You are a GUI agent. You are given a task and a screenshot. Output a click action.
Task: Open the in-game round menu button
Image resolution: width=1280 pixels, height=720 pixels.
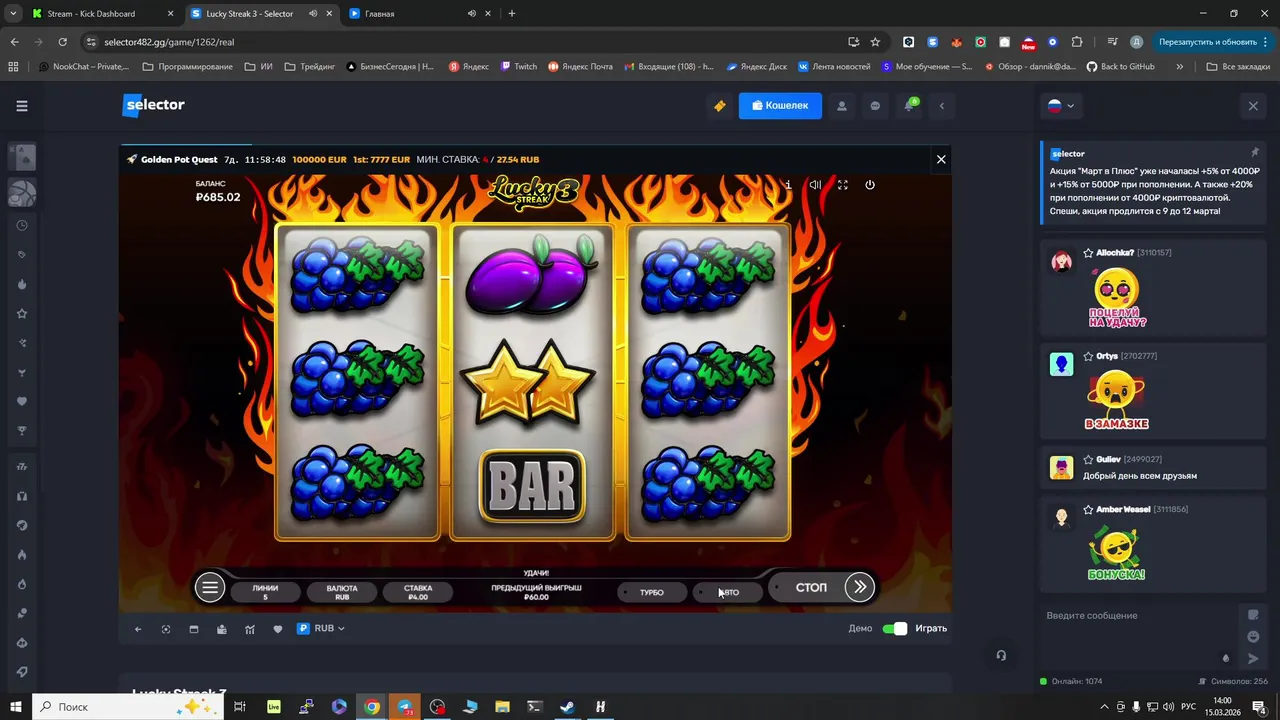click(209, 588)
